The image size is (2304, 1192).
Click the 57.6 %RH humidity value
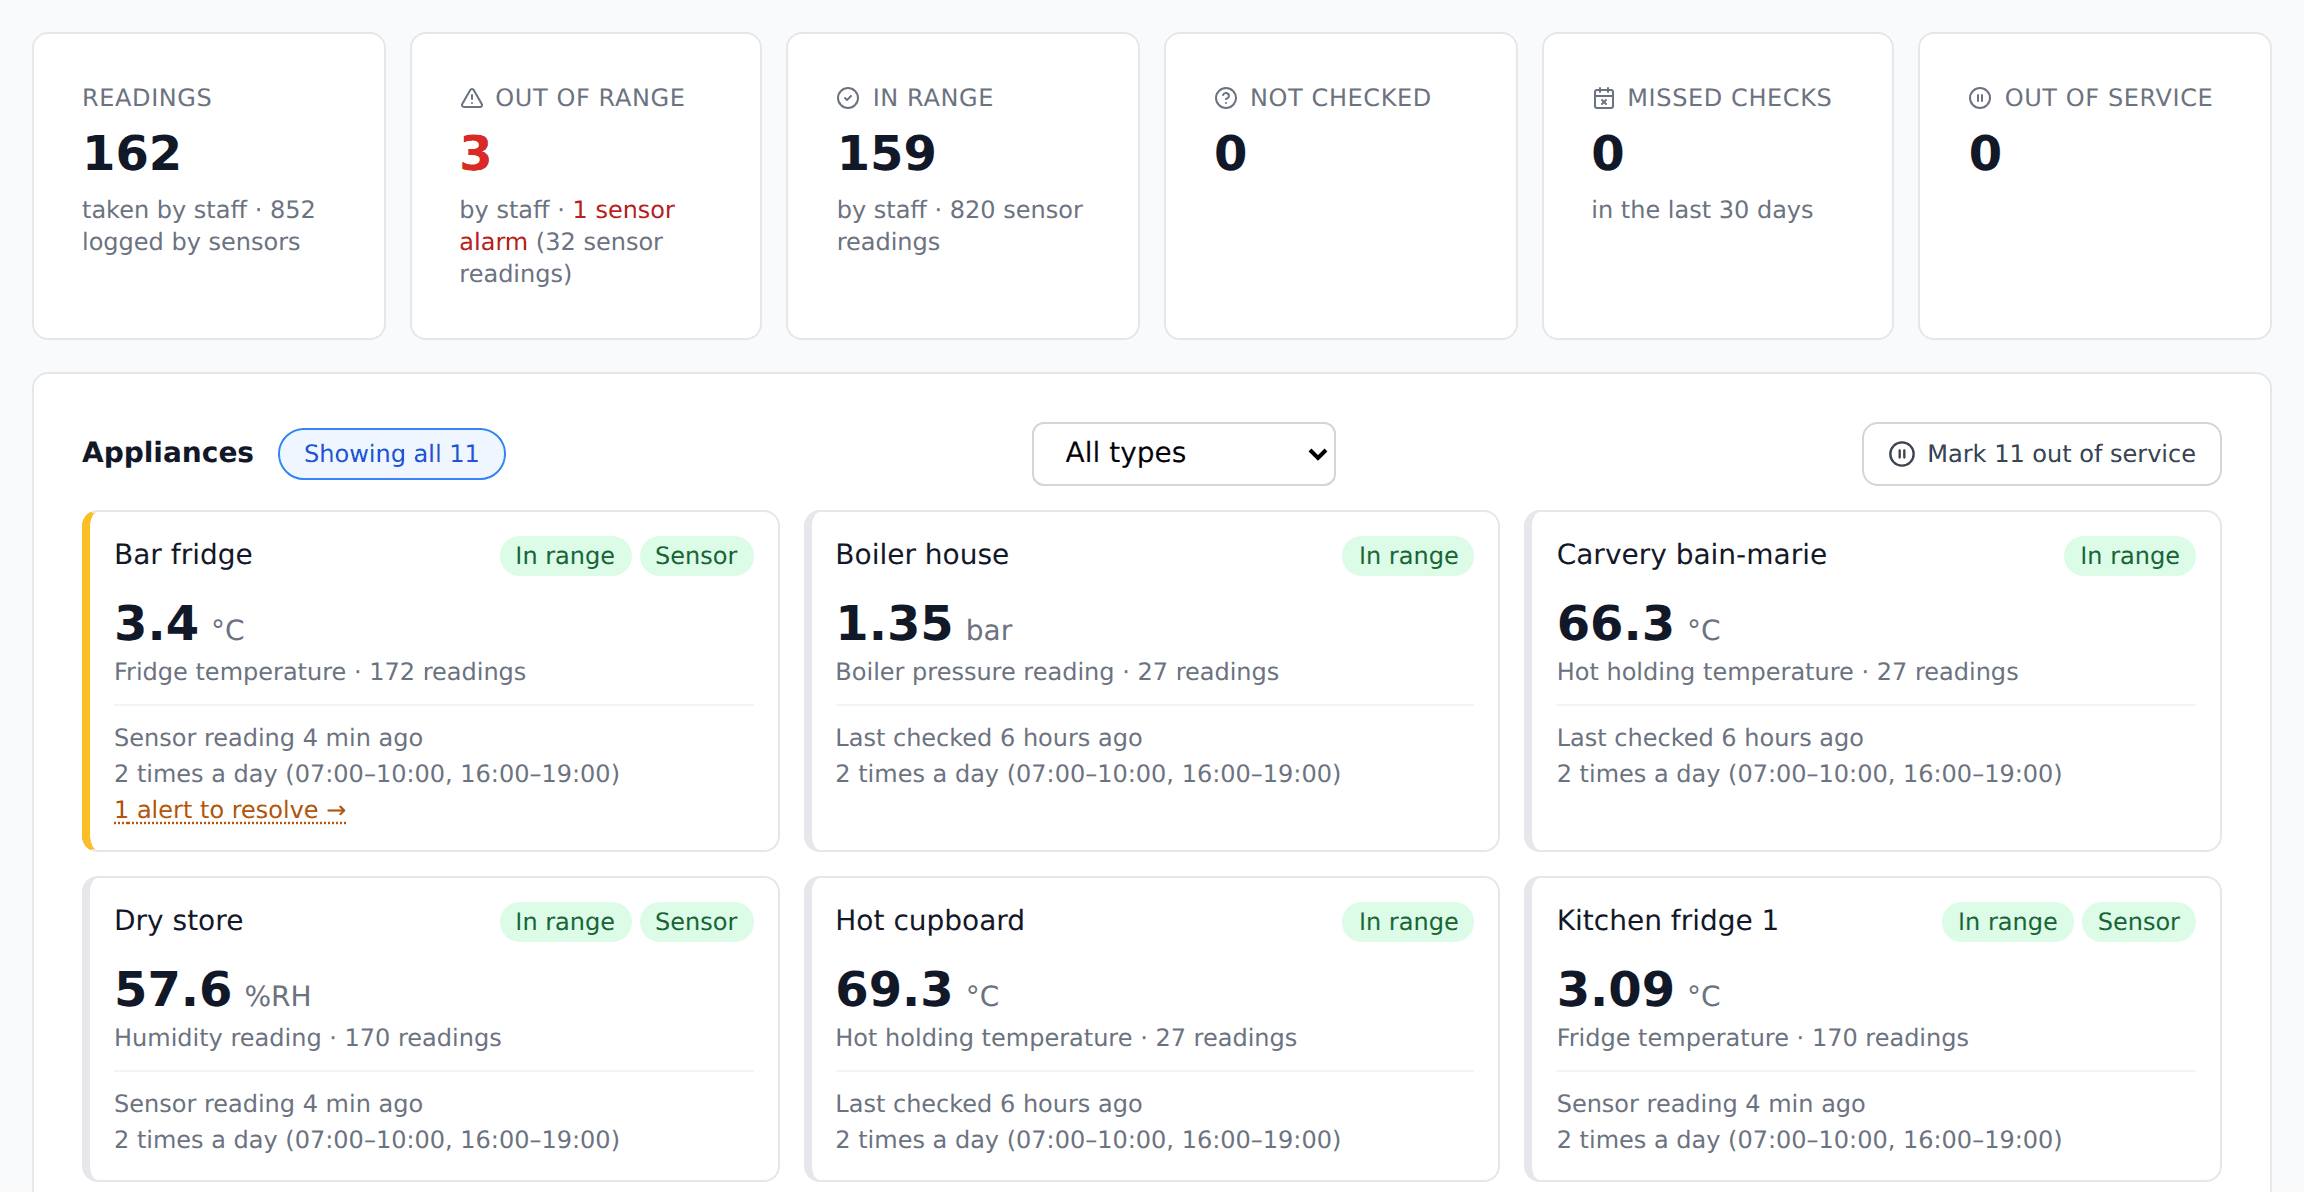coord(213,990)
